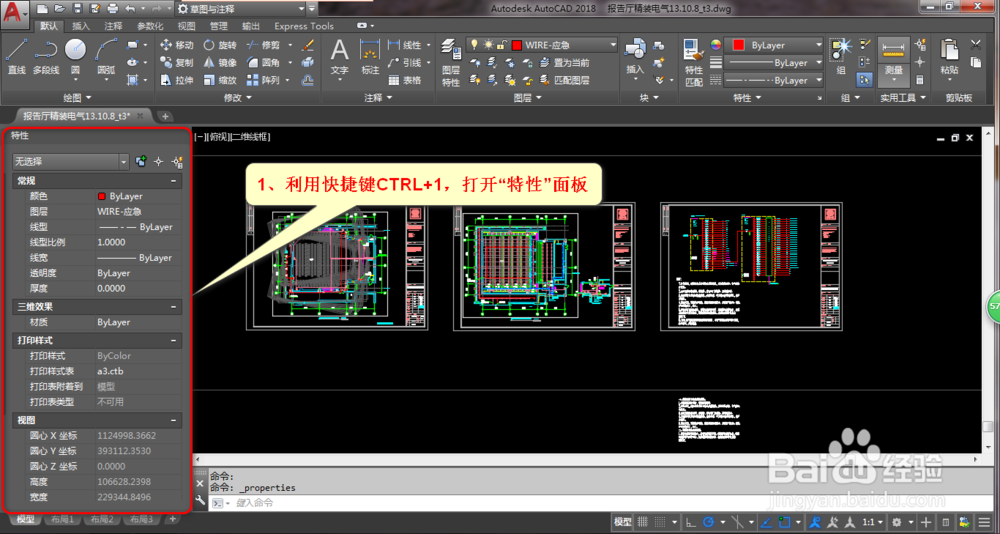Click the Copy (复制) modify tool

(176, 63)
